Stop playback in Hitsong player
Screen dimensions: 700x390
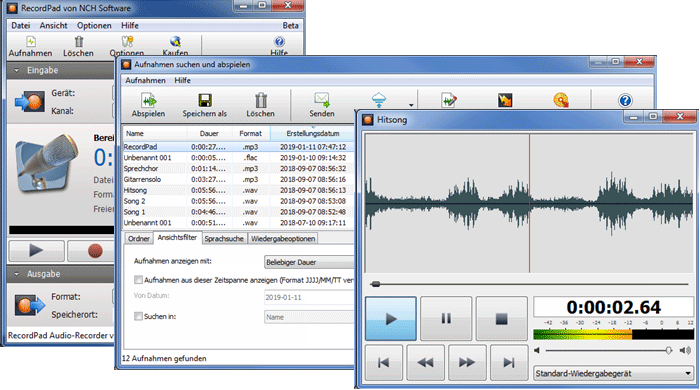[501, 319]
